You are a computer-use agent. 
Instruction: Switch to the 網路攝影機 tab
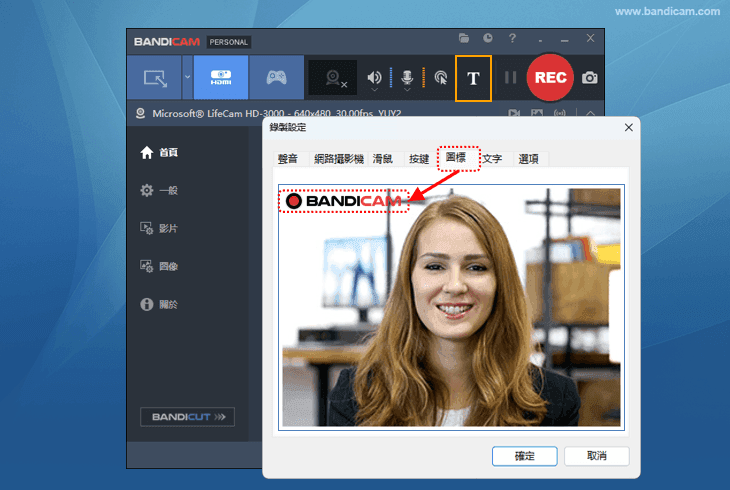tap(338, 159)
